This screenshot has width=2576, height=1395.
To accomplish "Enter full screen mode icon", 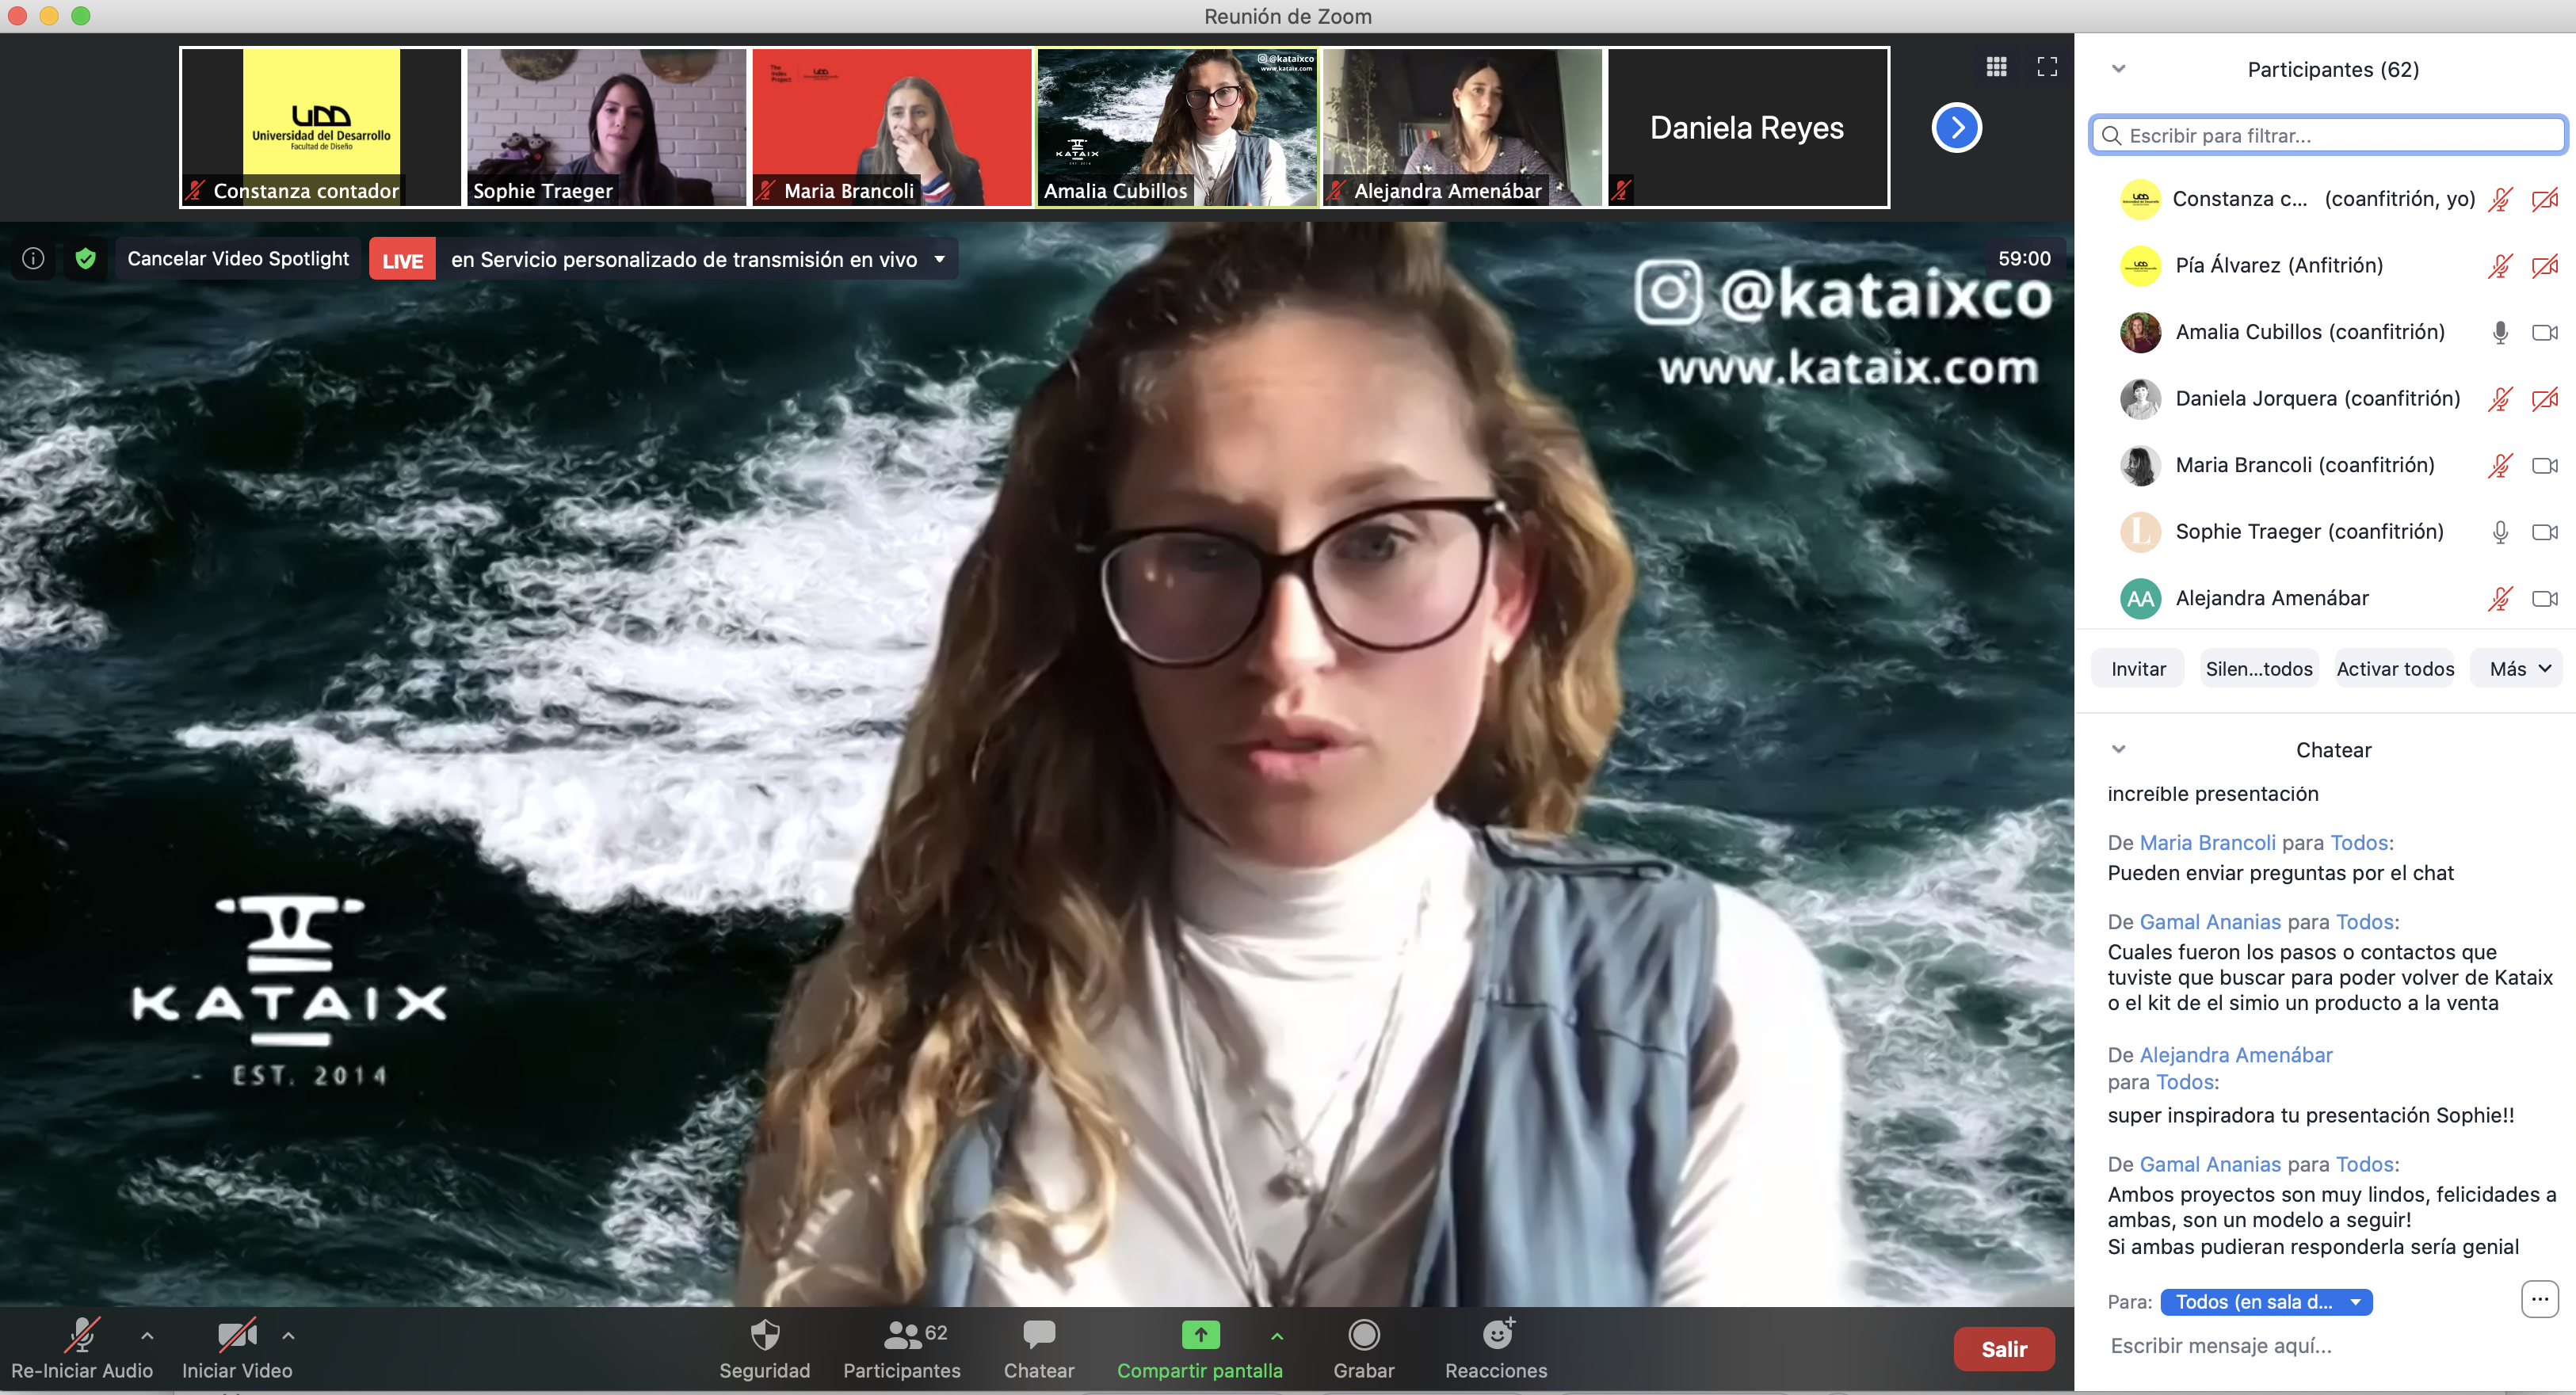I will point(2047,67).
